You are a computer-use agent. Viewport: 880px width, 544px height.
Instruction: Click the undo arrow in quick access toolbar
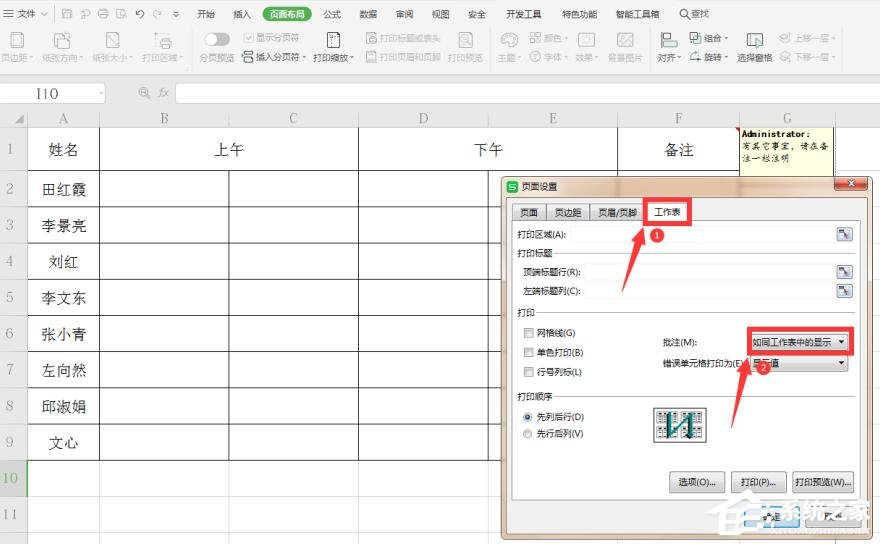coord(140,14)
